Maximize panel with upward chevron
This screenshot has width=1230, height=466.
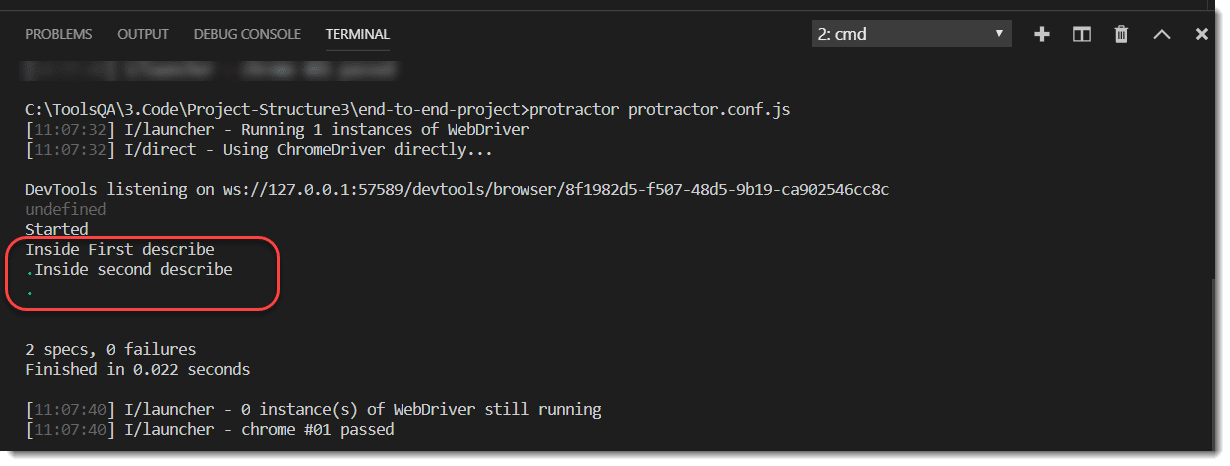coord(1162,34)
